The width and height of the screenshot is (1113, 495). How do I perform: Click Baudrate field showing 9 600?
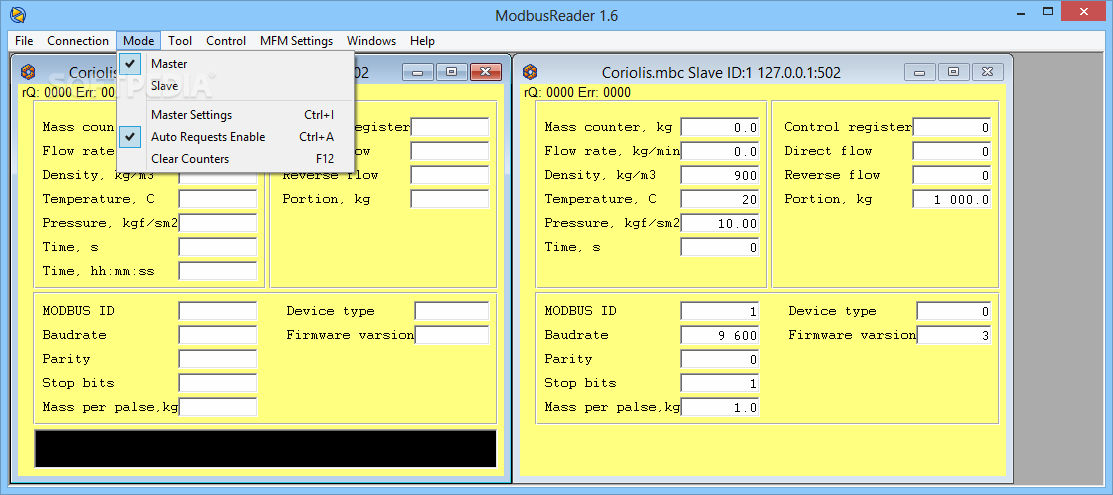720,335
